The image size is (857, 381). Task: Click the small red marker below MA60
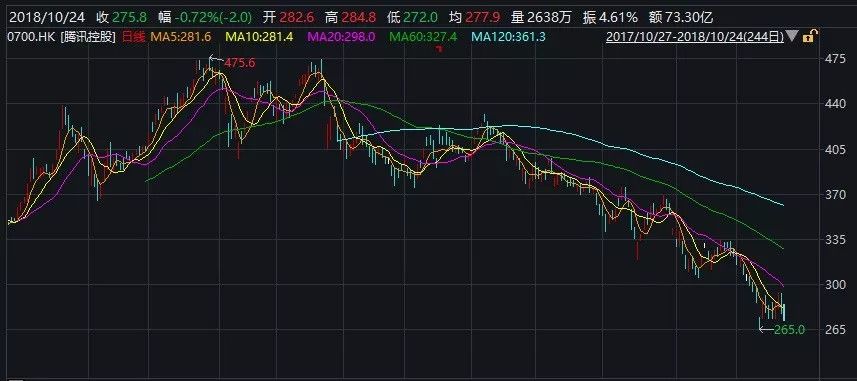[x=438, y=49]
